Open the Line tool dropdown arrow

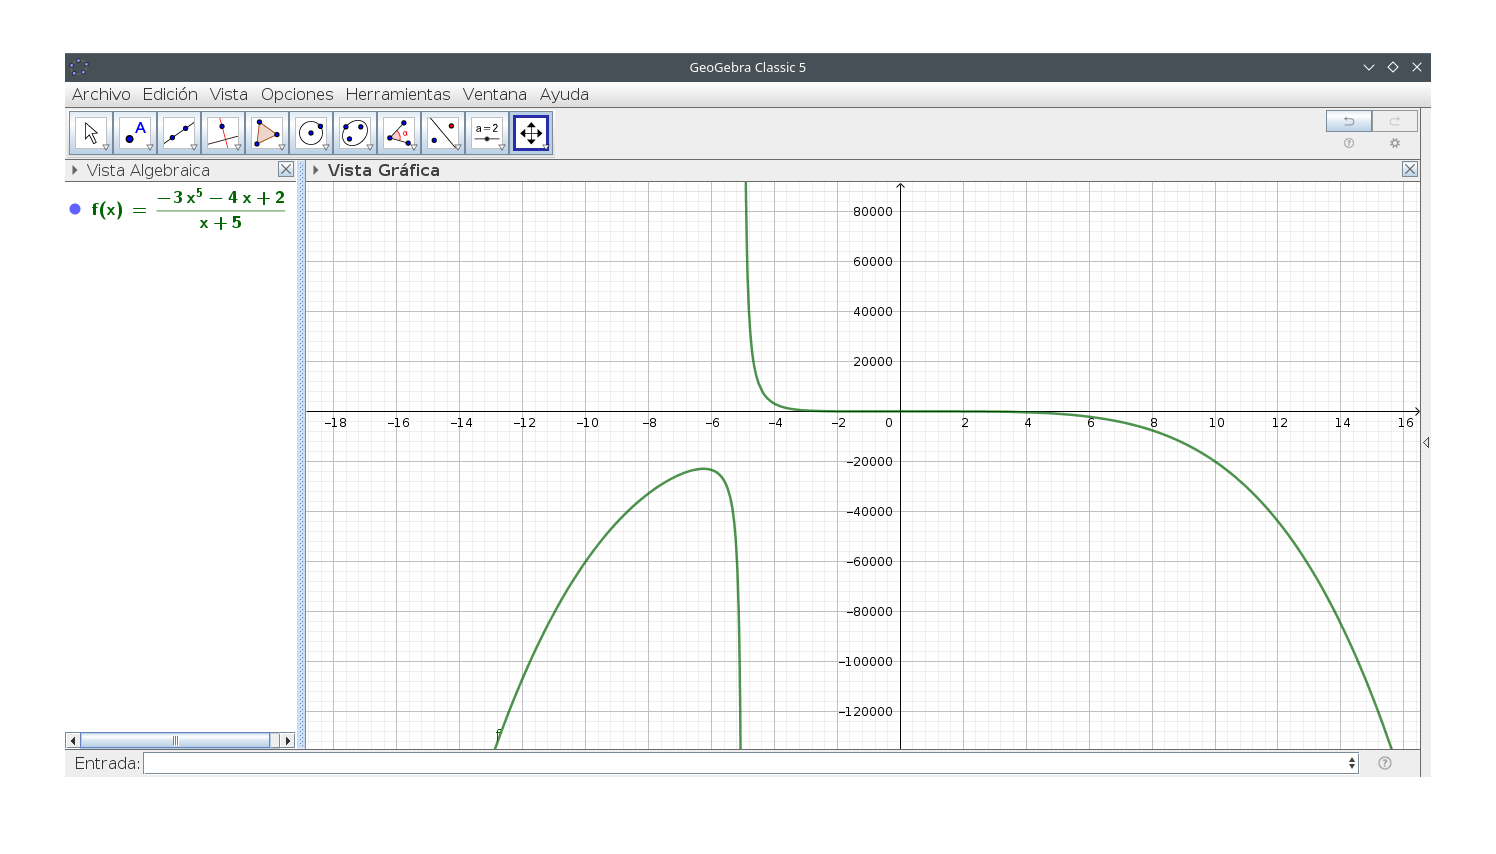(194, 147)
